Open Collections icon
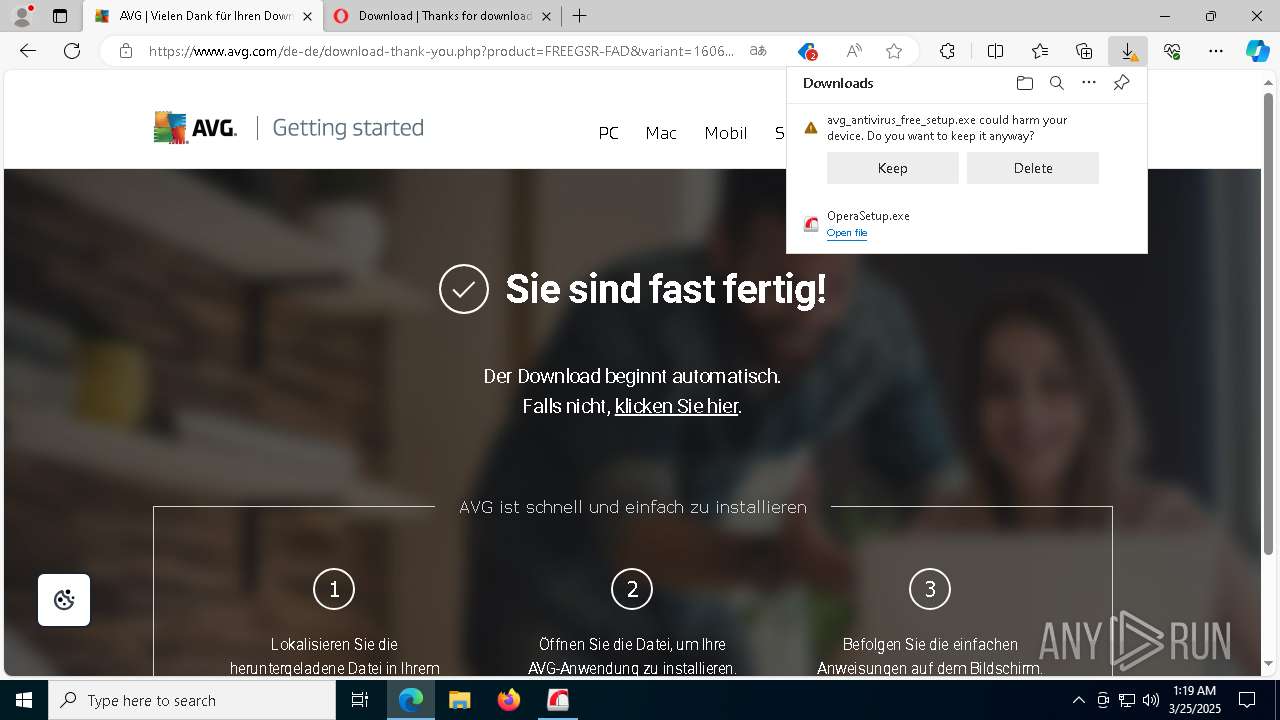Screen dimensions: 1280x720 tap(1084, 51)
